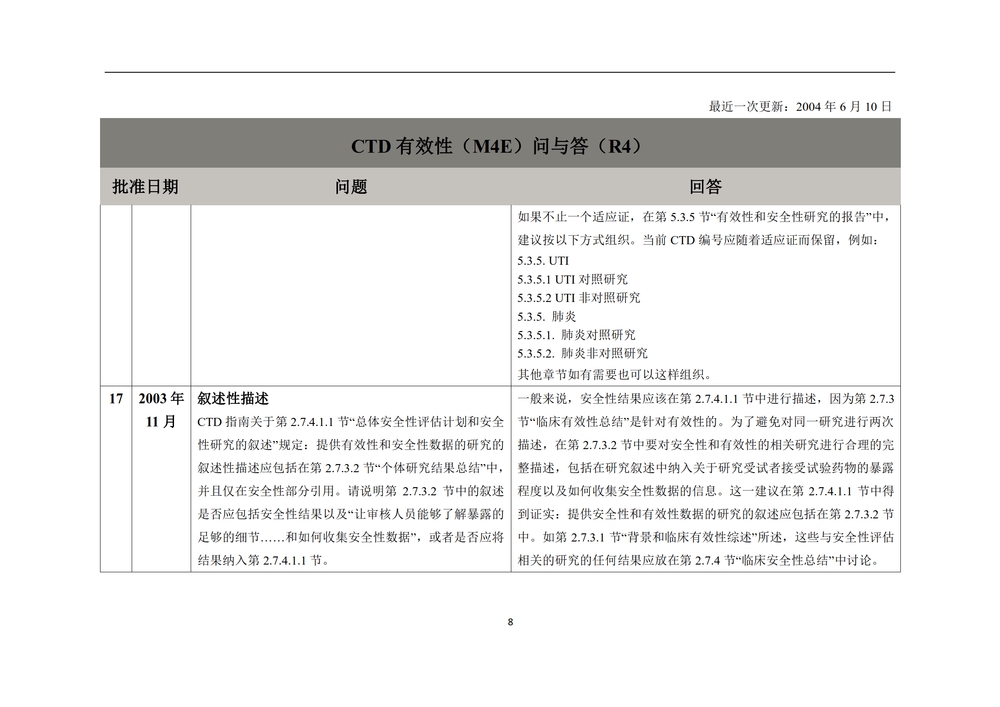Click the line "5.3.5.1 UTI 对照研究"

[x=573, y=279]
